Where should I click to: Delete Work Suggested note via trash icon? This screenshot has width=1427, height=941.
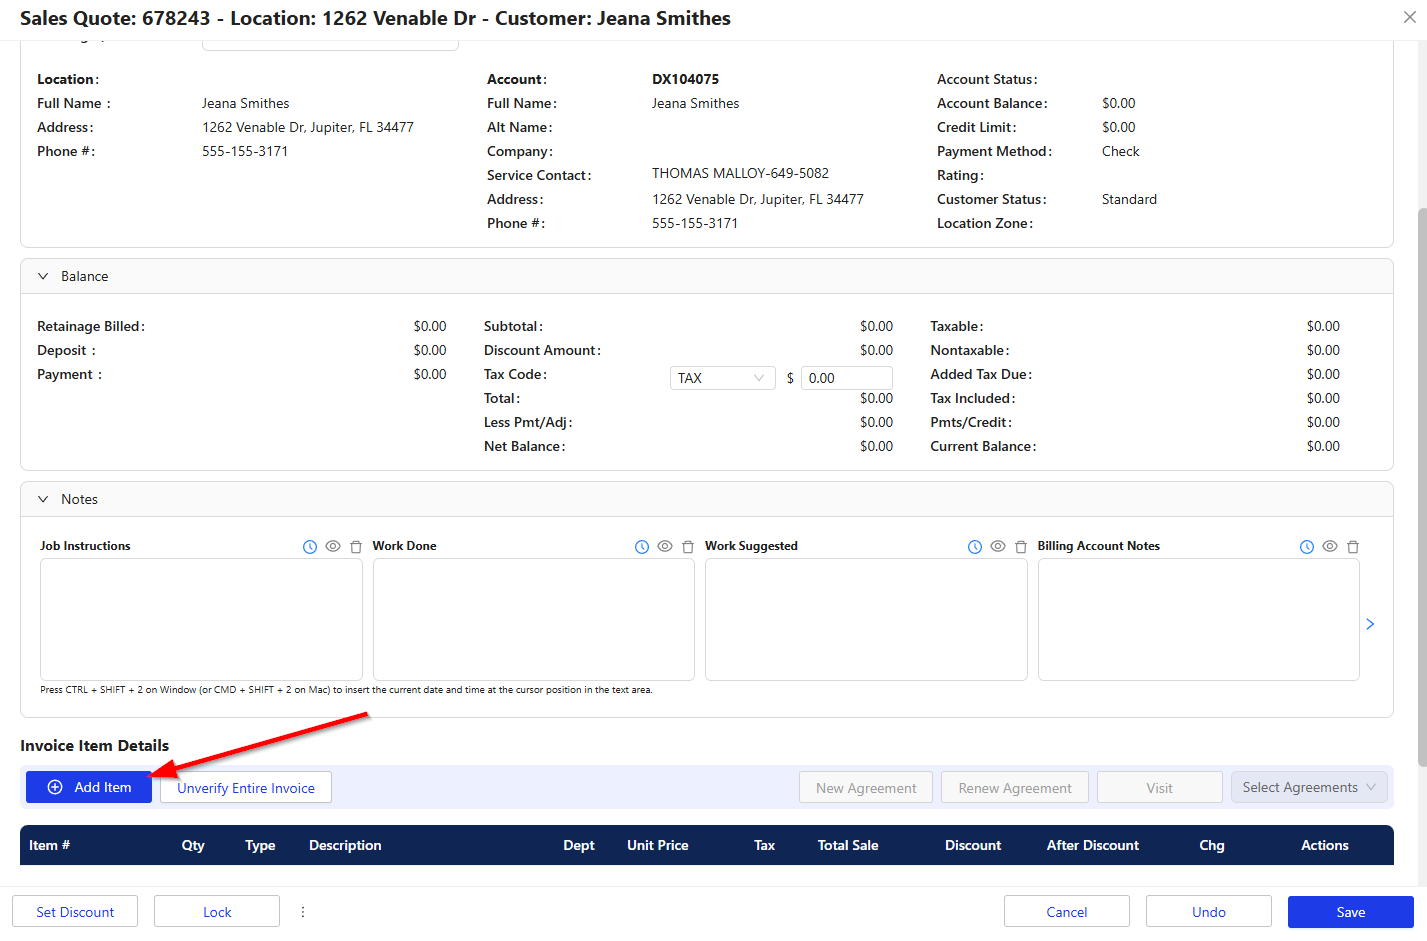1021,547
